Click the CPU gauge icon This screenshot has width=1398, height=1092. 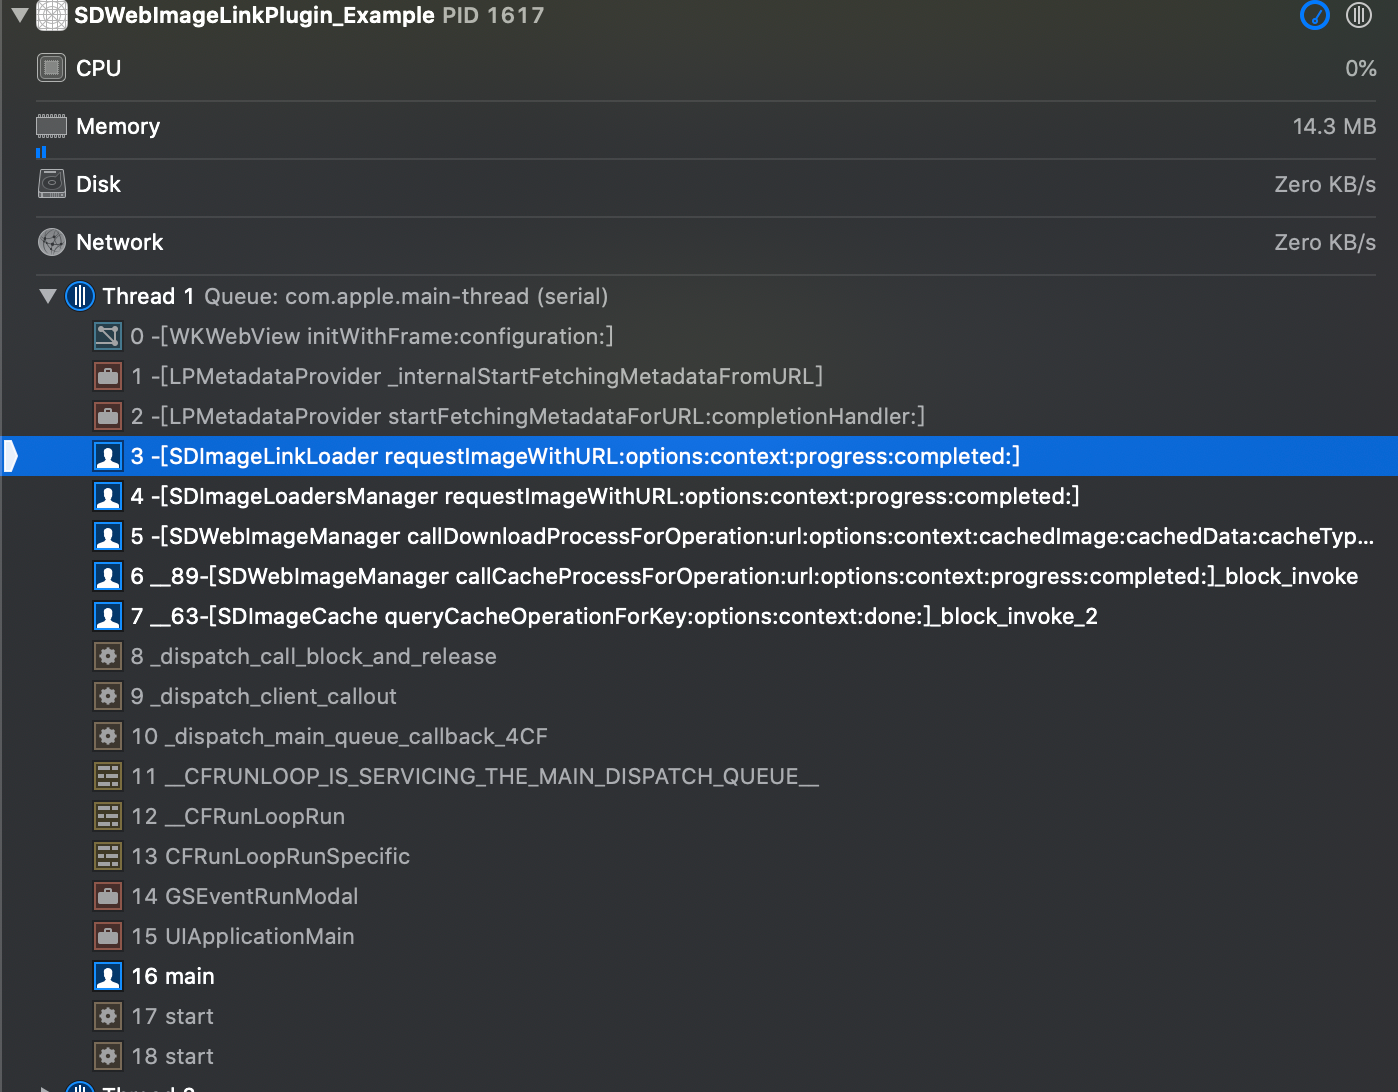(50, 67)
